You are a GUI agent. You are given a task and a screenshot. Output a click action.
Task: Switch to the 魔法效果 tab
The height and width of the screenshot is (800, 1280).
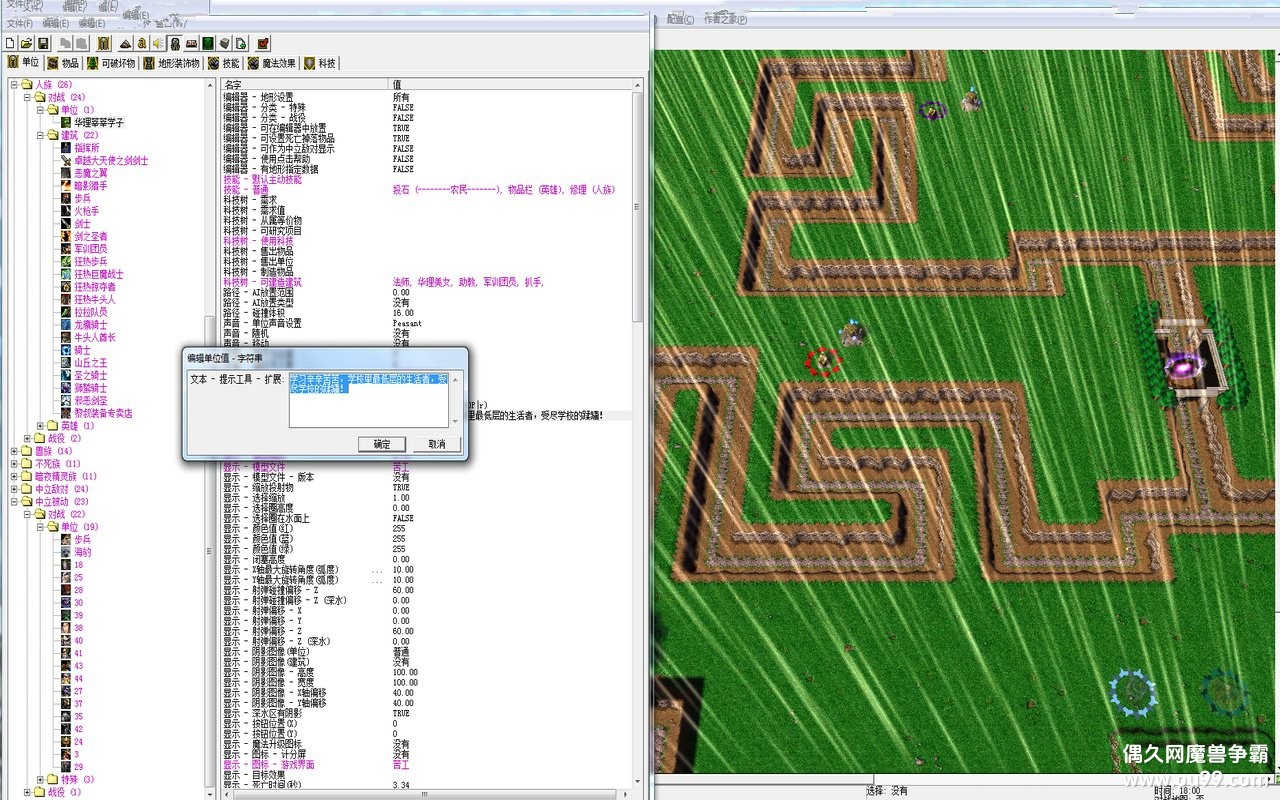[272, 63]
